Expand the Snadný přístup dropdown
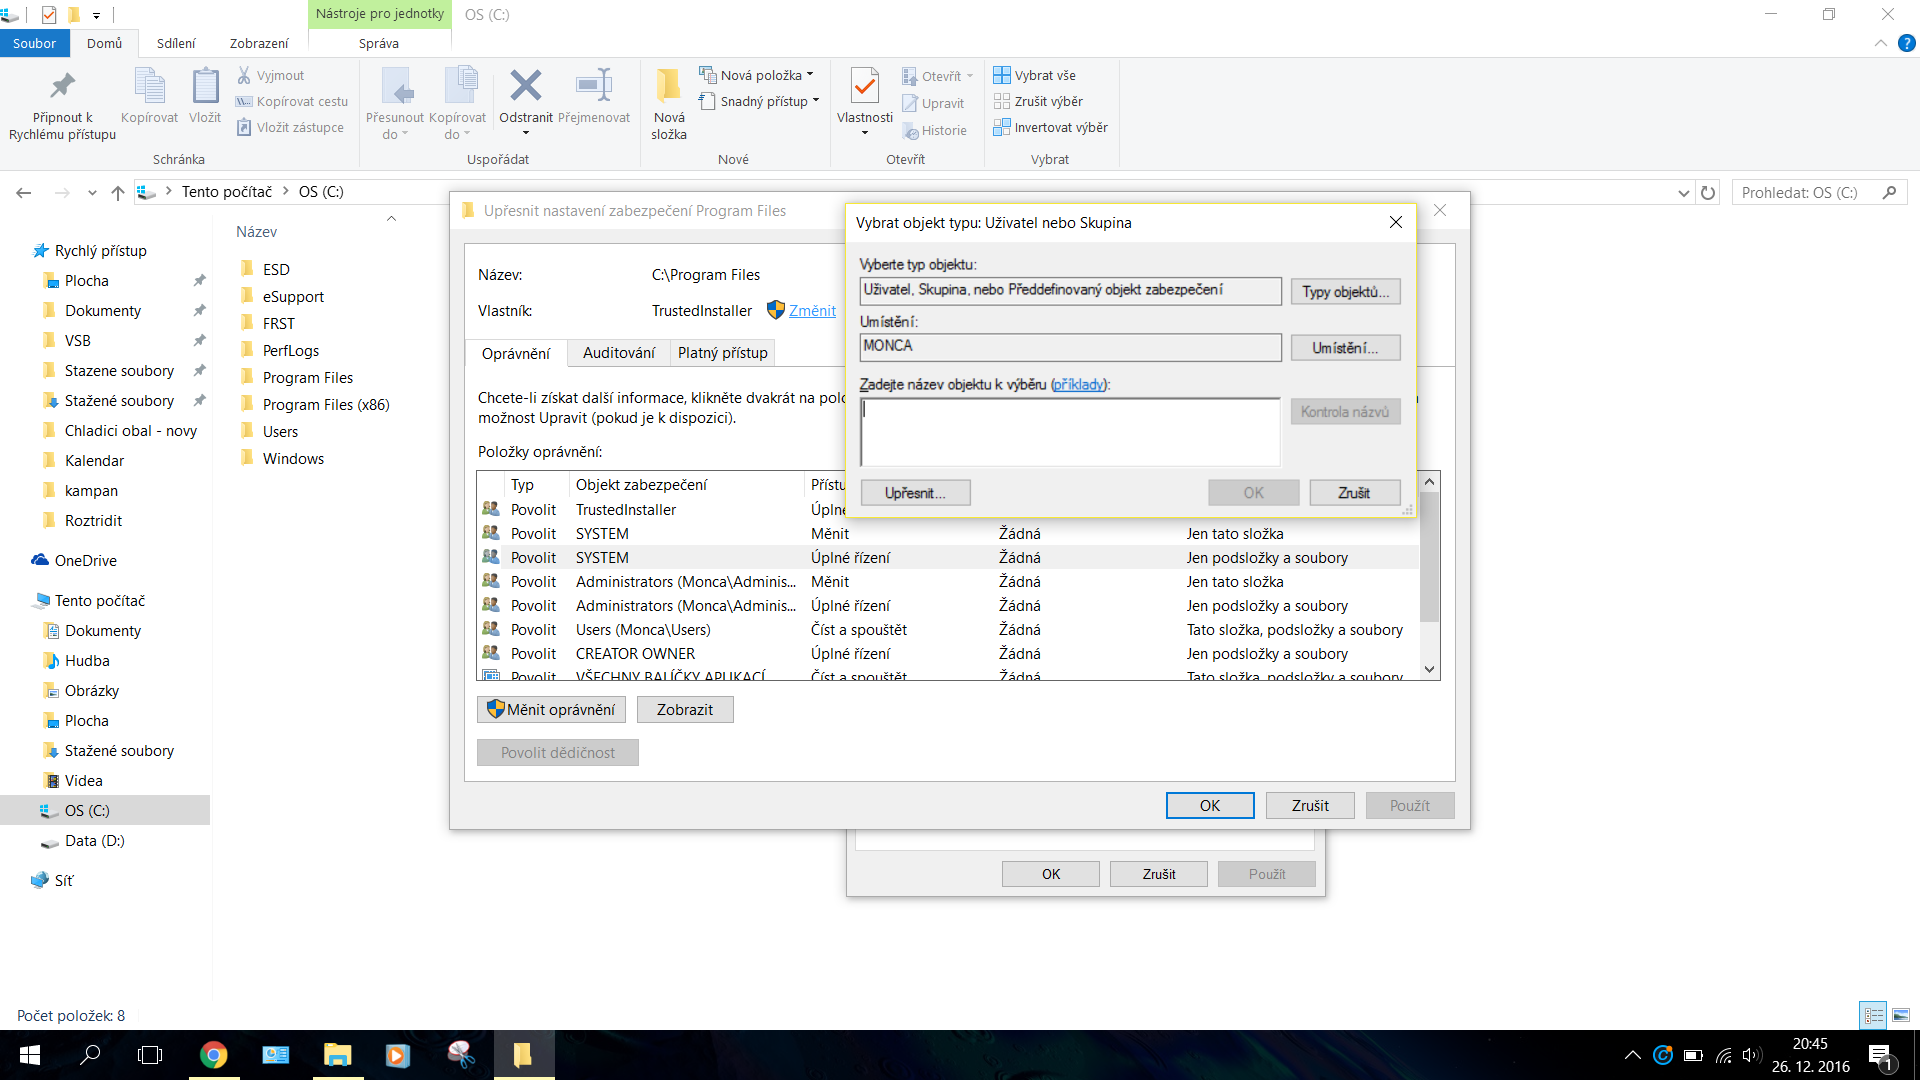 tap(816, 101)
